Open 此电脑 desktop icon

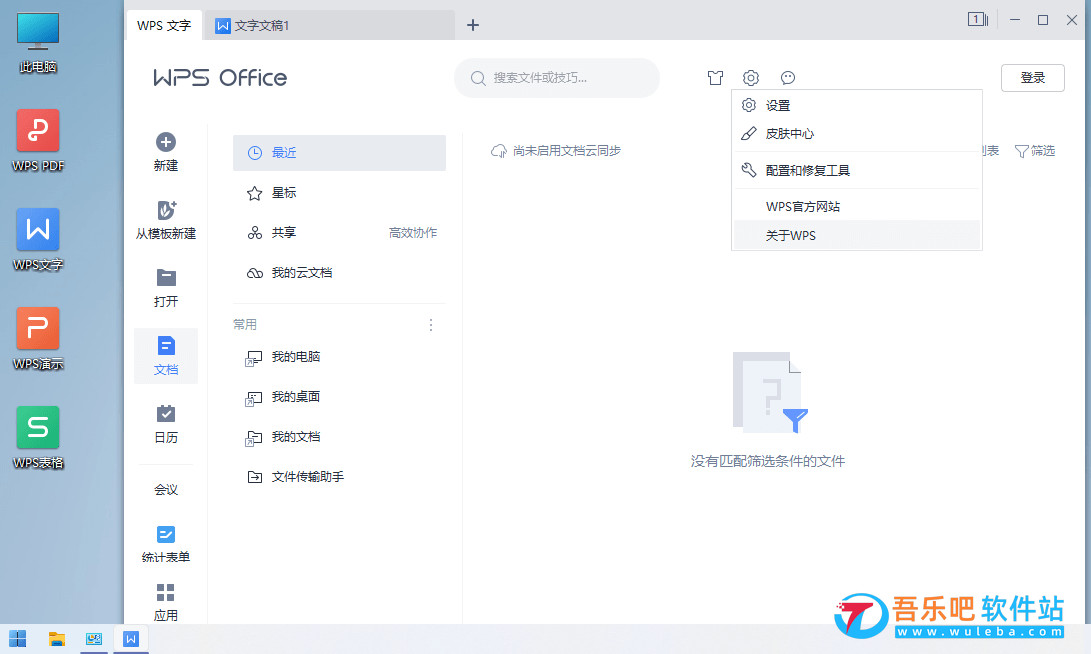coord(38,43)
